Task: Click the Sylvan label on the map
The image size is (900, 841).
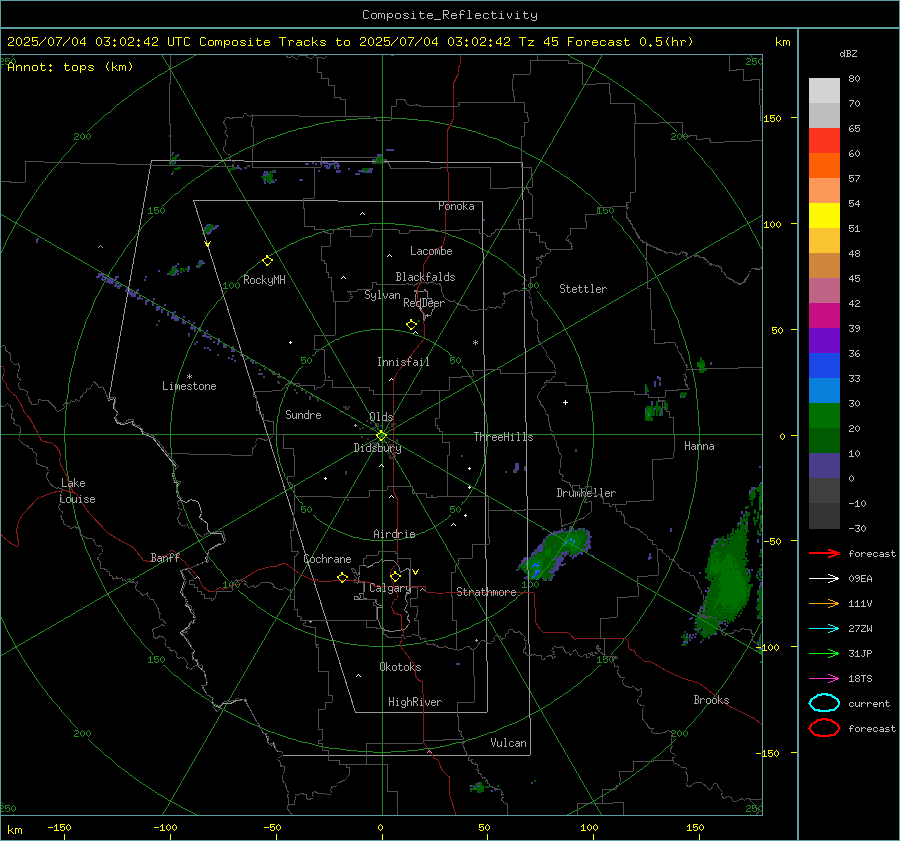Action: pos(382,295)
